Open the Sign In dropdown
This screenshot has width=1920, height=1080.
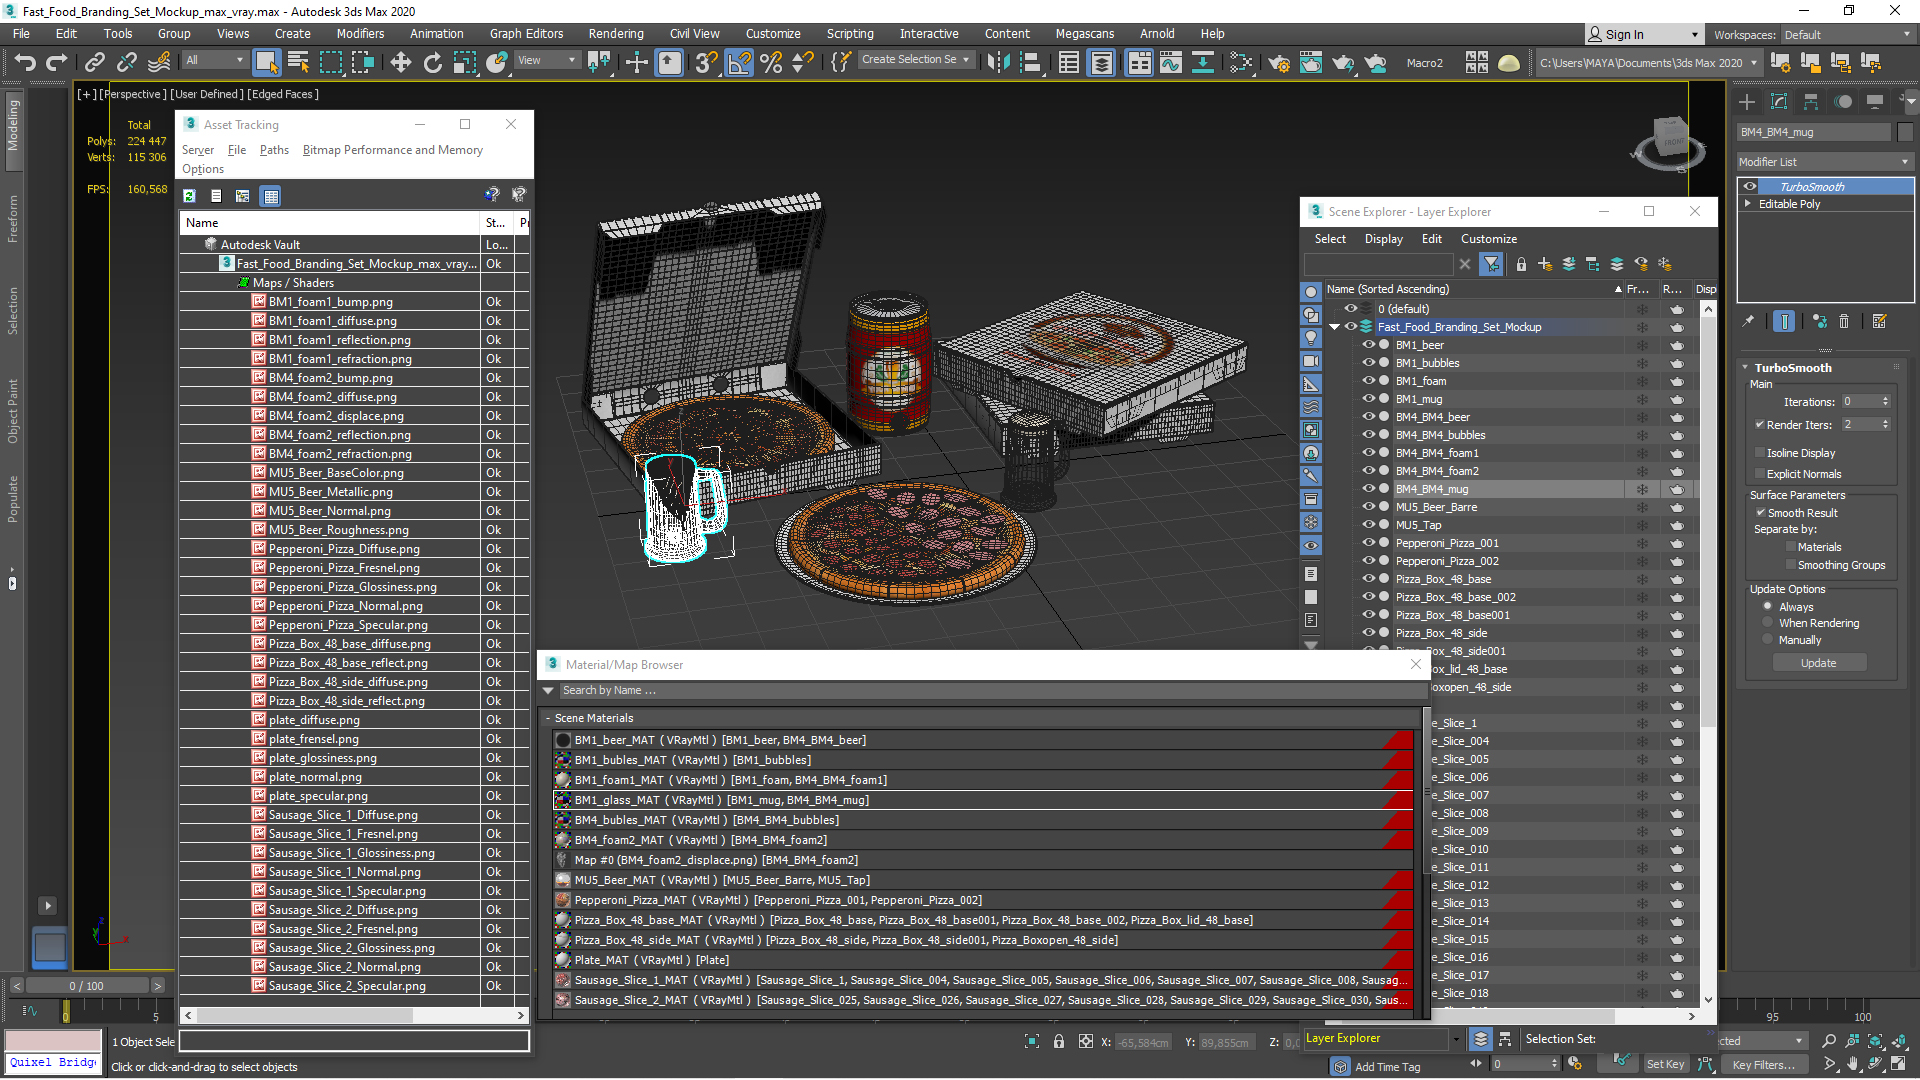(1644, 35)
